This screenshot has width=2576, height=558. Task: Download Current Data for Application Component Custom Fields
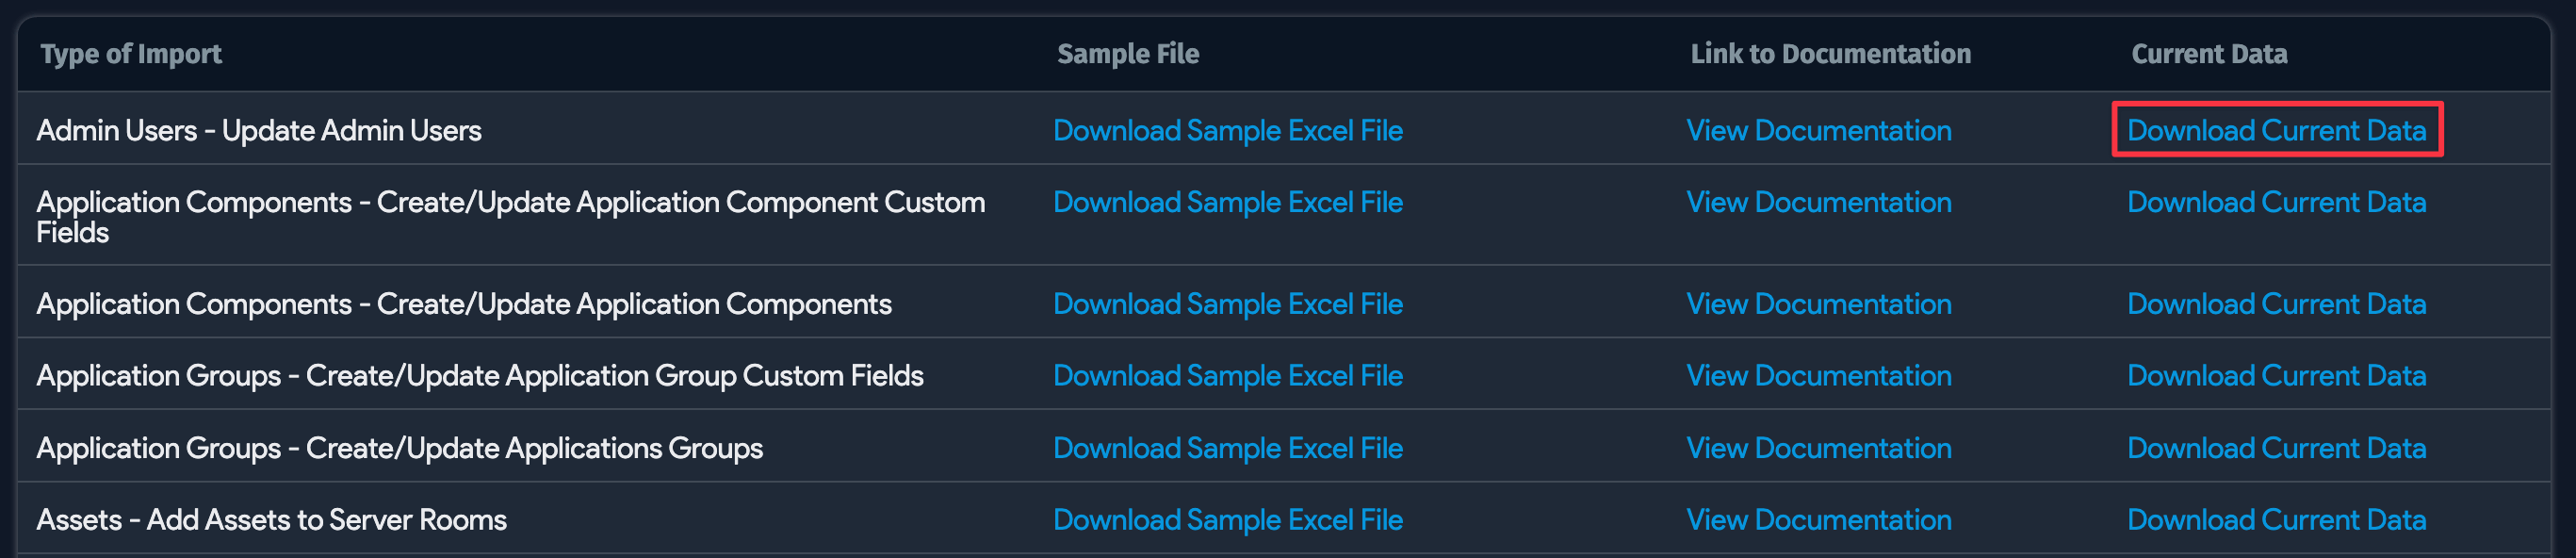[x=2275, y=202]
